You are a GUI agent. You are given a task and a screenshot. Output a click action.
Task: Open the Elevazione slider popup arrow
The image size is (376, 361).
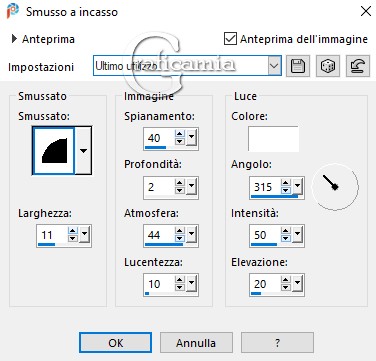coord(297,284)
